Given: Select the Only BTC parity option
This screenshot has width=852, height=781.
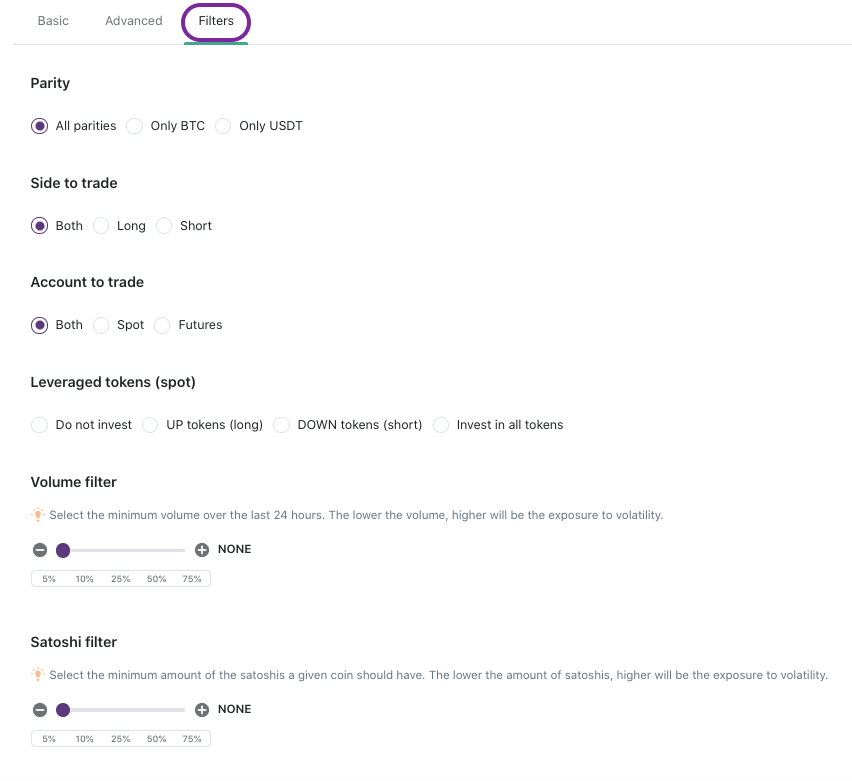Looking at the screenshot, I should point(135,126).
